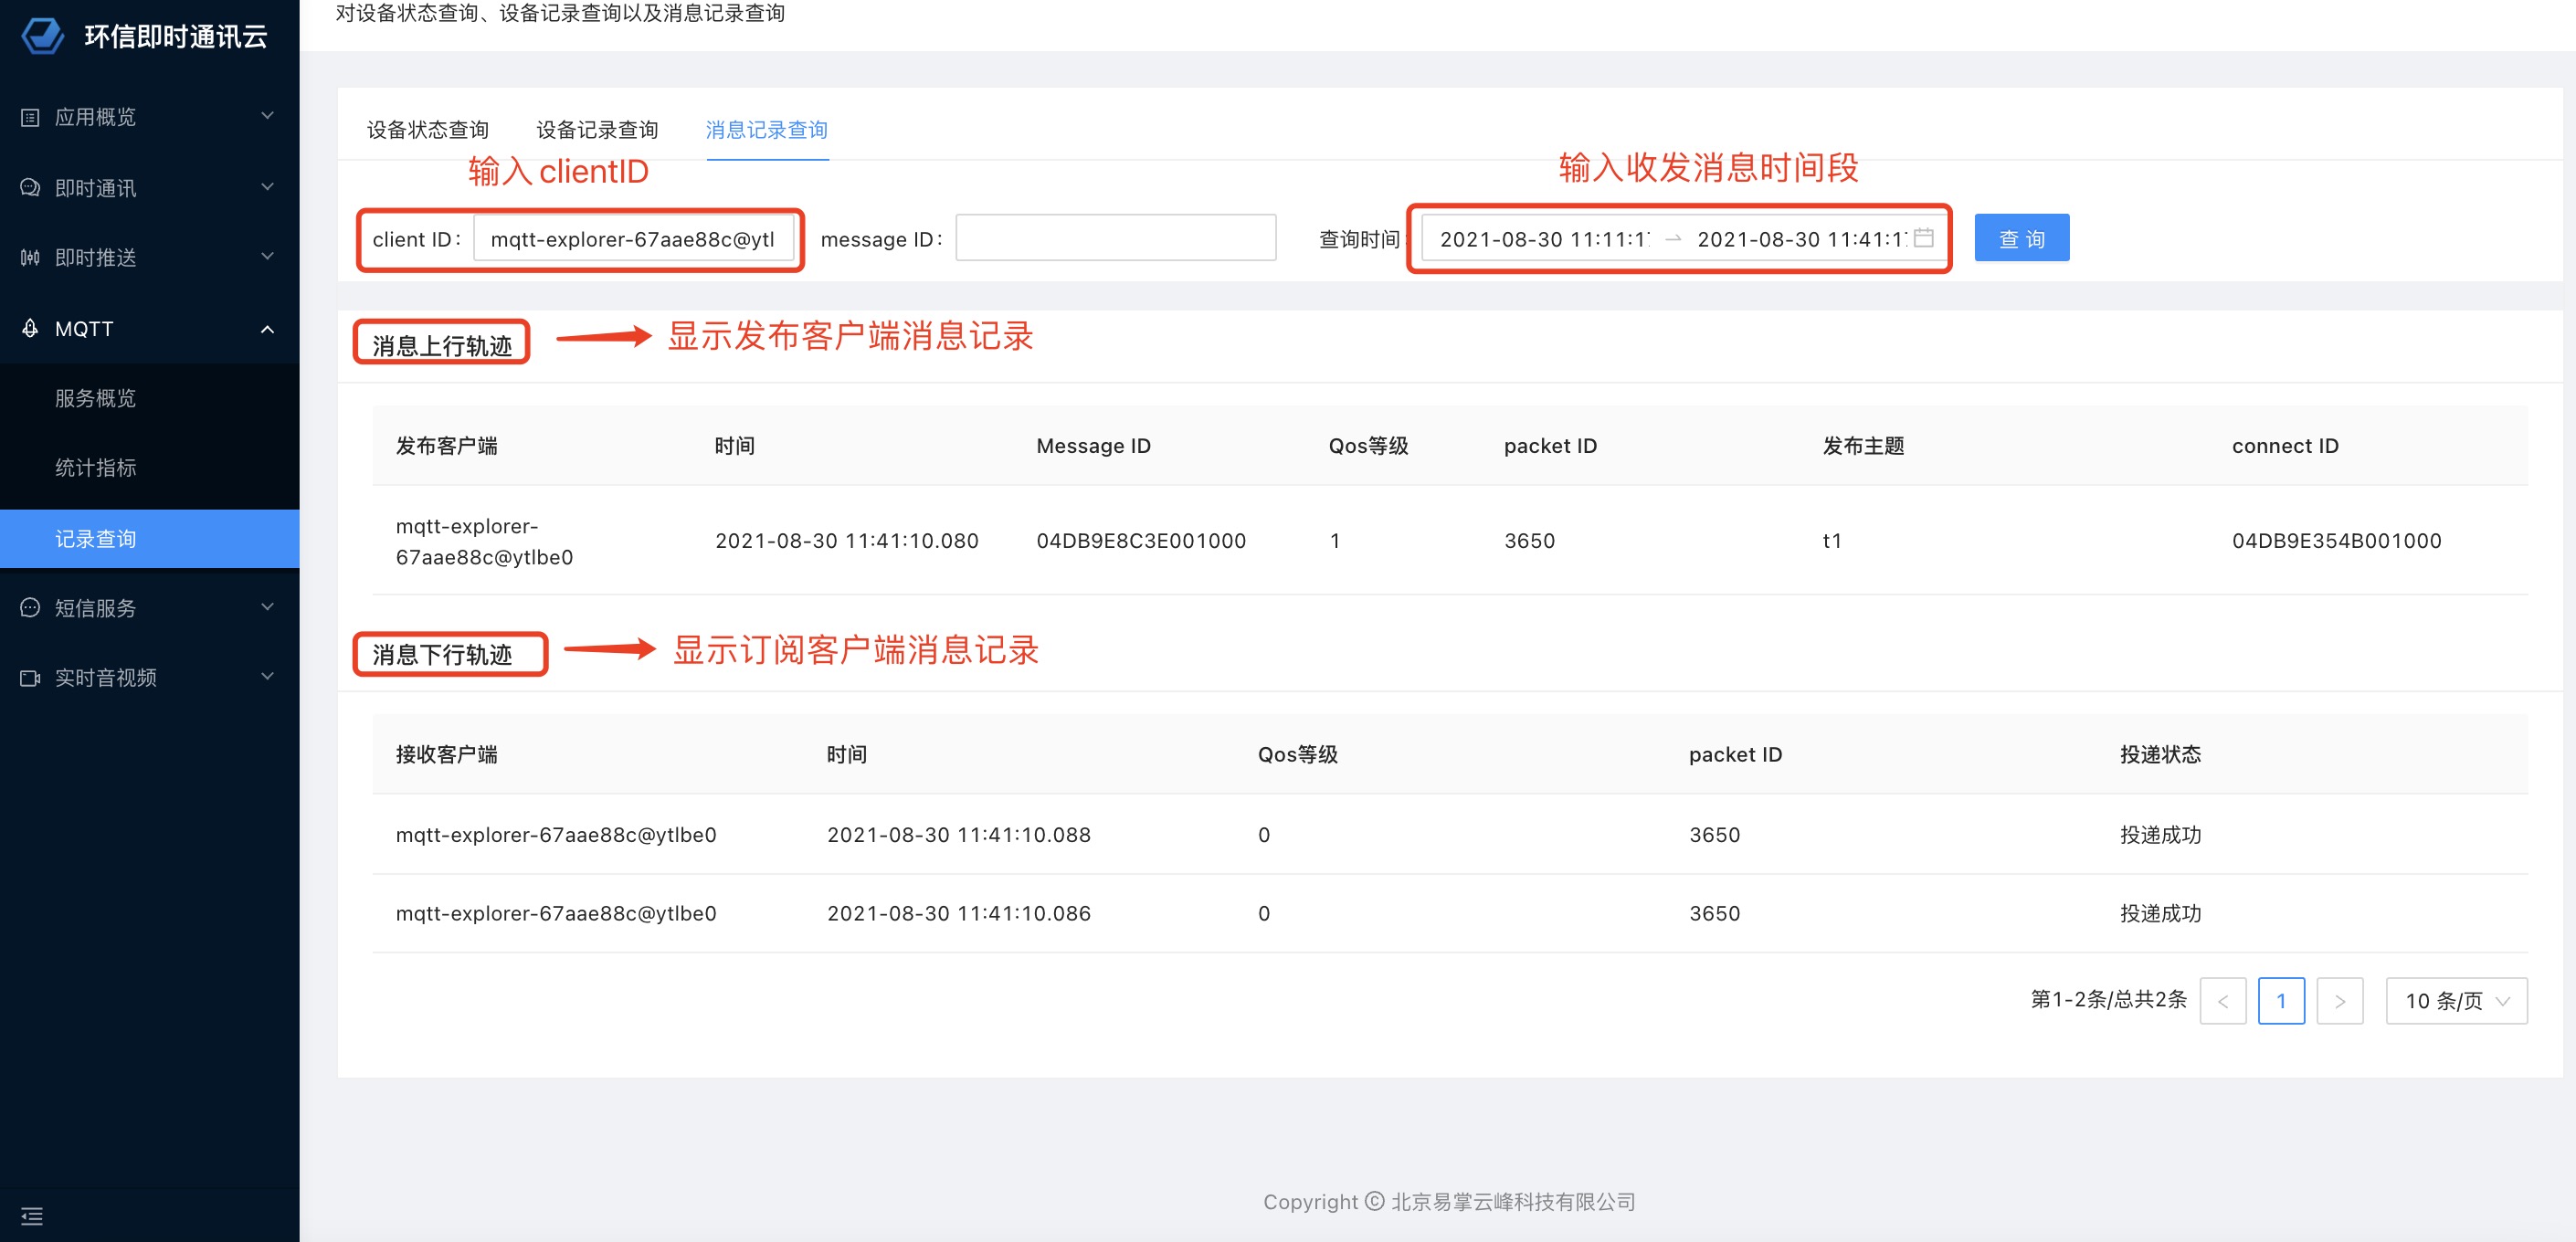Select the 消息记录查询 tab
Viewport: 2576px width, 1242px height.
pos(767,130)
